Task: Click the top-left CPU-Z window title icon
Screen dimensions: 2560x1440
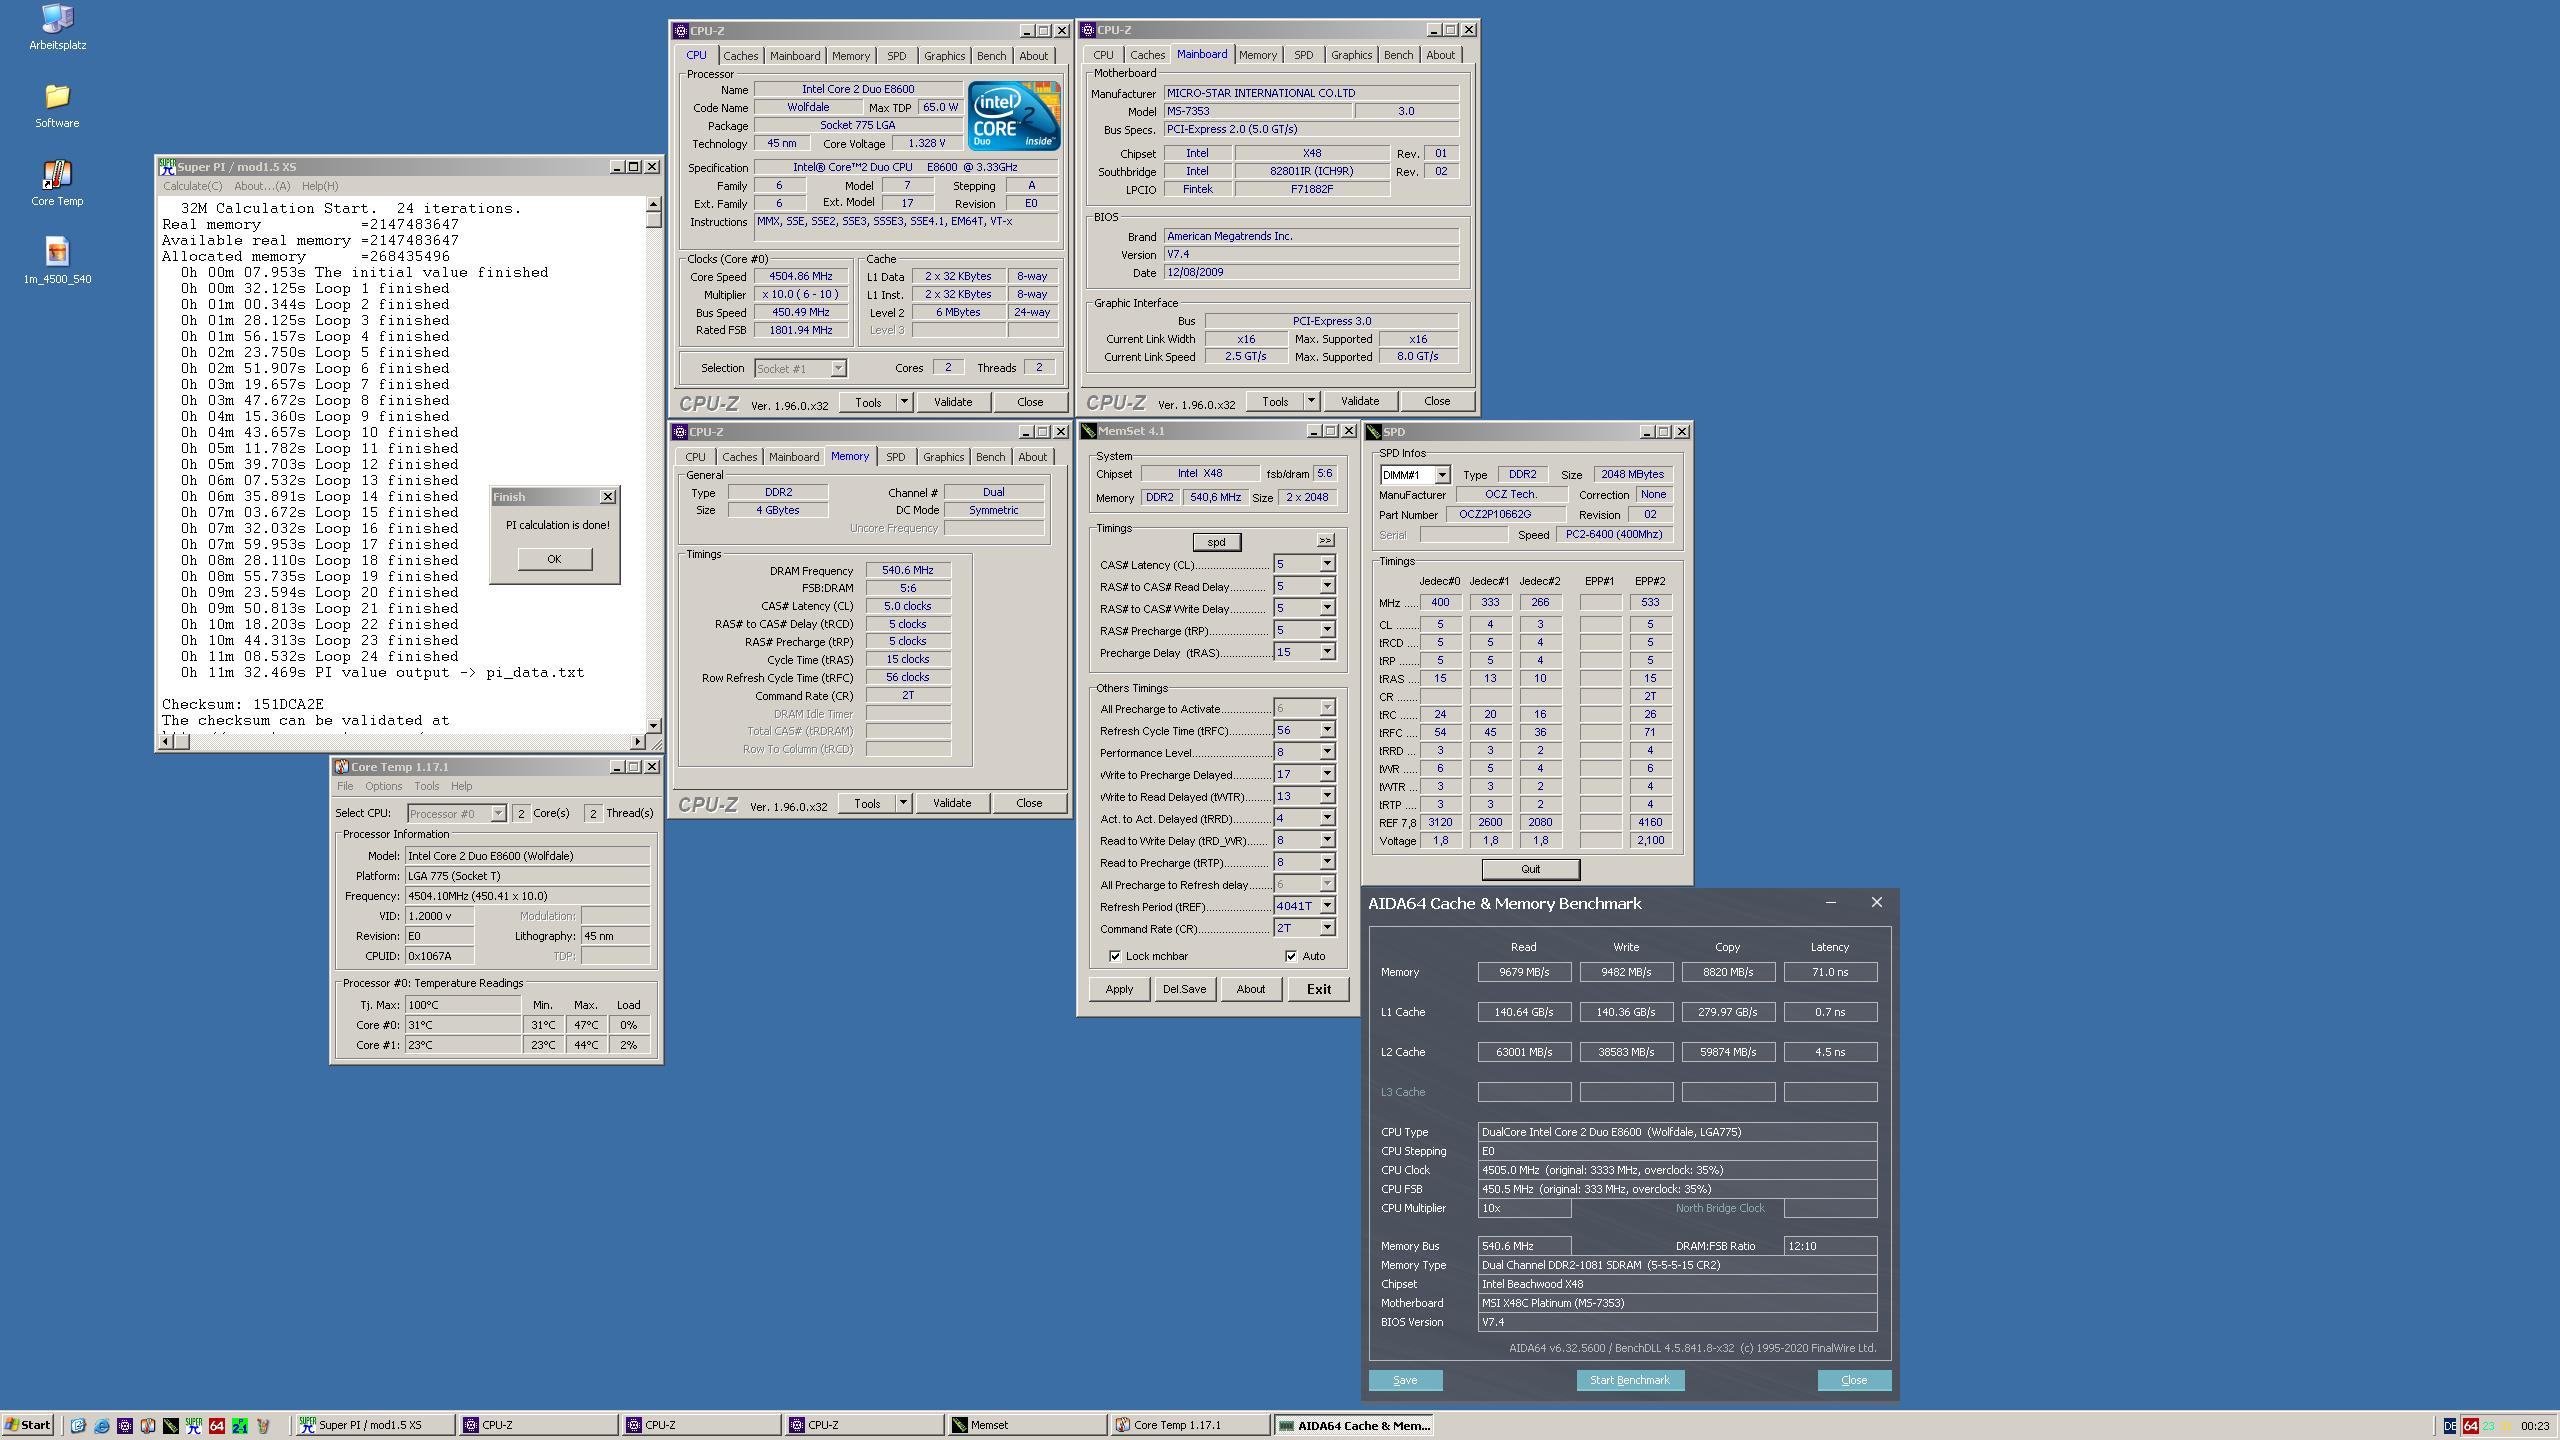Action: coord(681,31)
